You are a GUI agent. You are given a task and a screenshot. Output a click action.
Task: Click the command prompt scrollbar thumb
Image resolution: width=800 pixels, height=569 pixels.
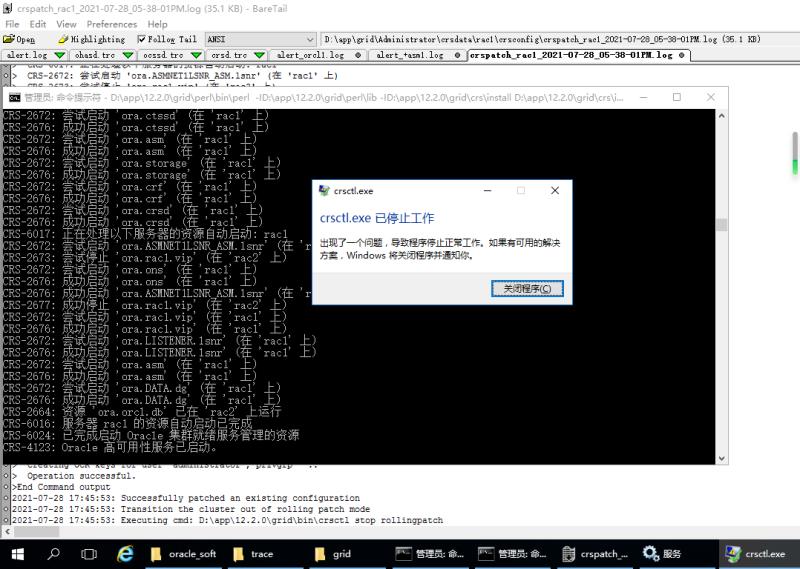coord(721,225)
